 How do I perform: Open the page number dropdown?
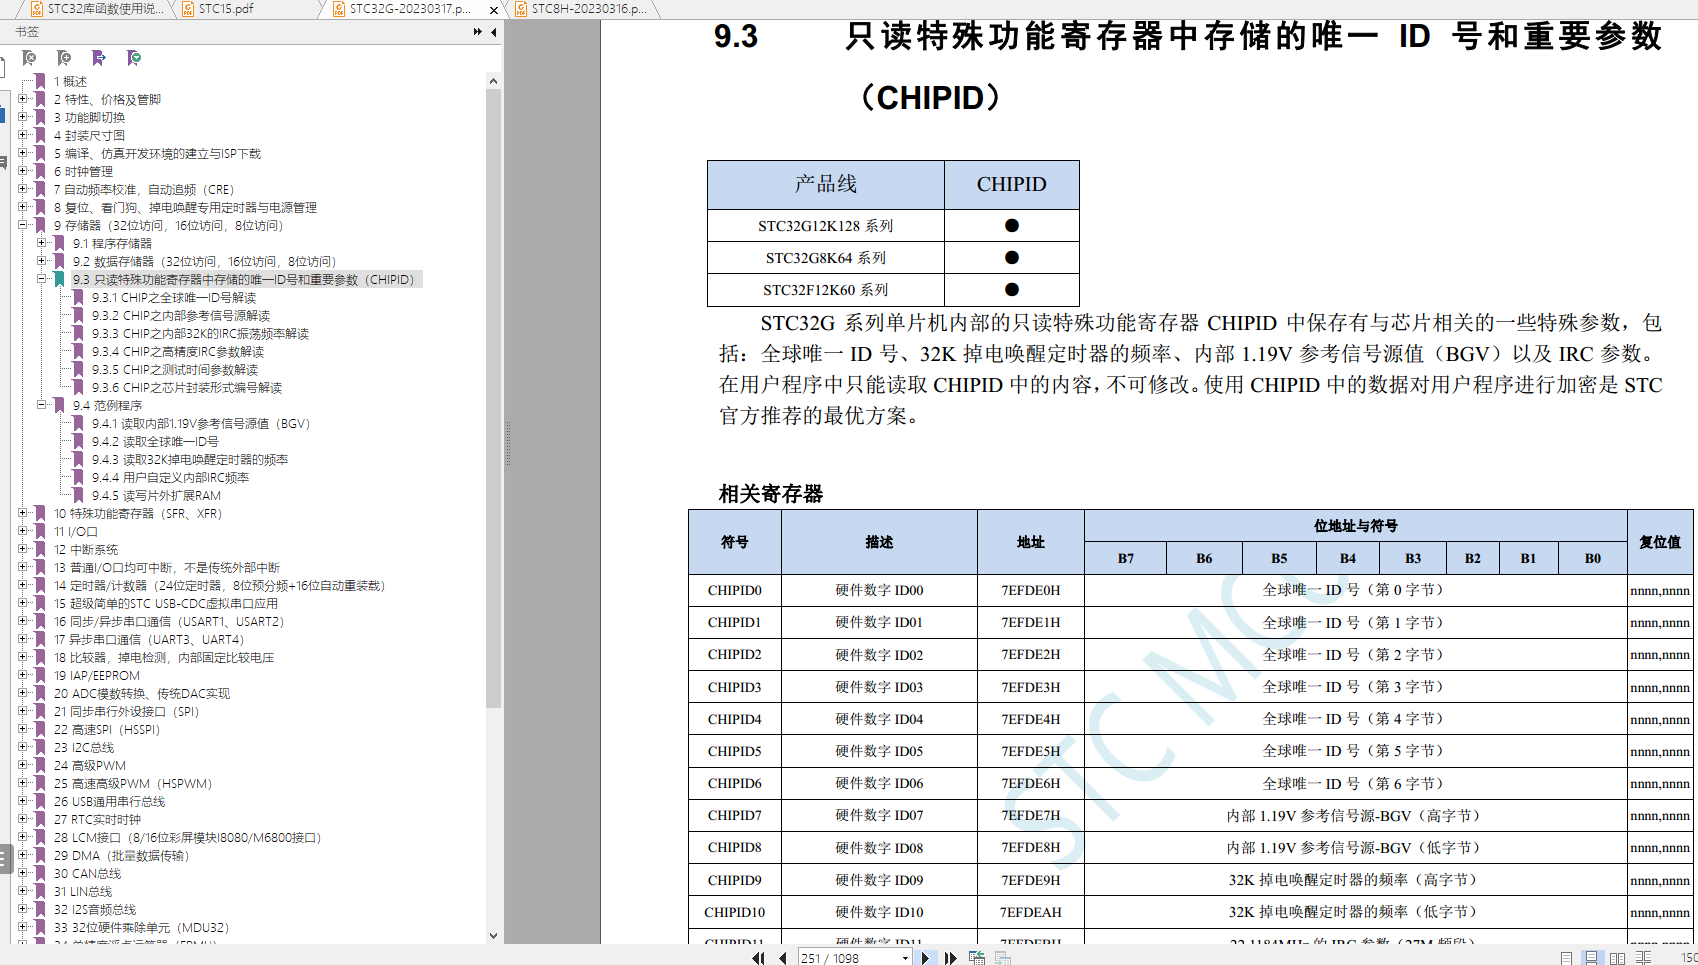coord(905,958)
